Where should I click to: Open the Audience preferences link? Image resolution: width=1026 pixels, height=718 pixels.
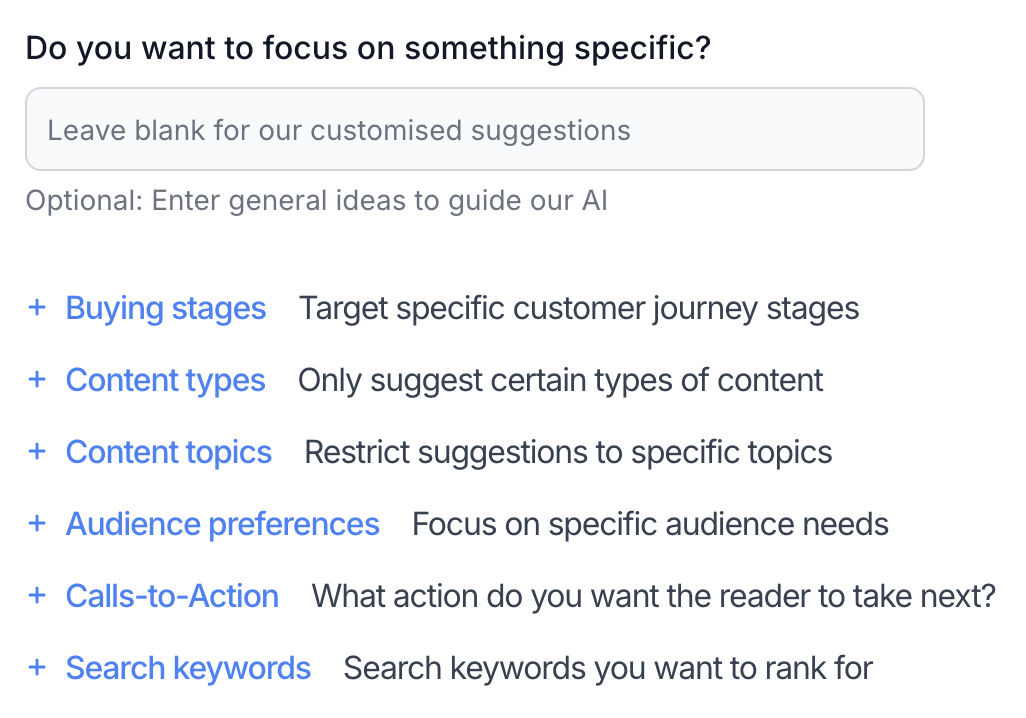point(223,524)
